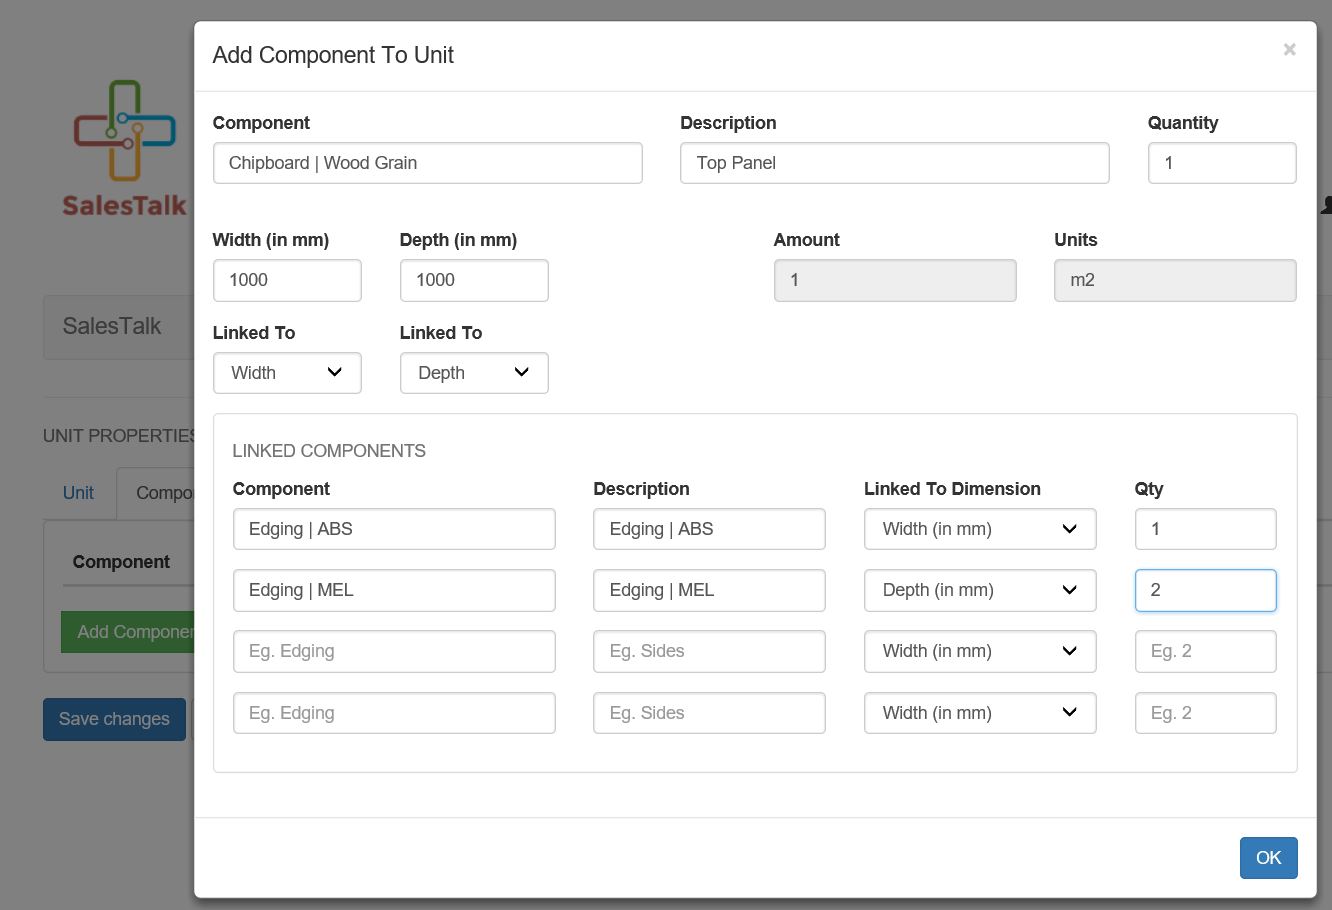
Task: Click third row empty Description field
Action: [709, 651]
